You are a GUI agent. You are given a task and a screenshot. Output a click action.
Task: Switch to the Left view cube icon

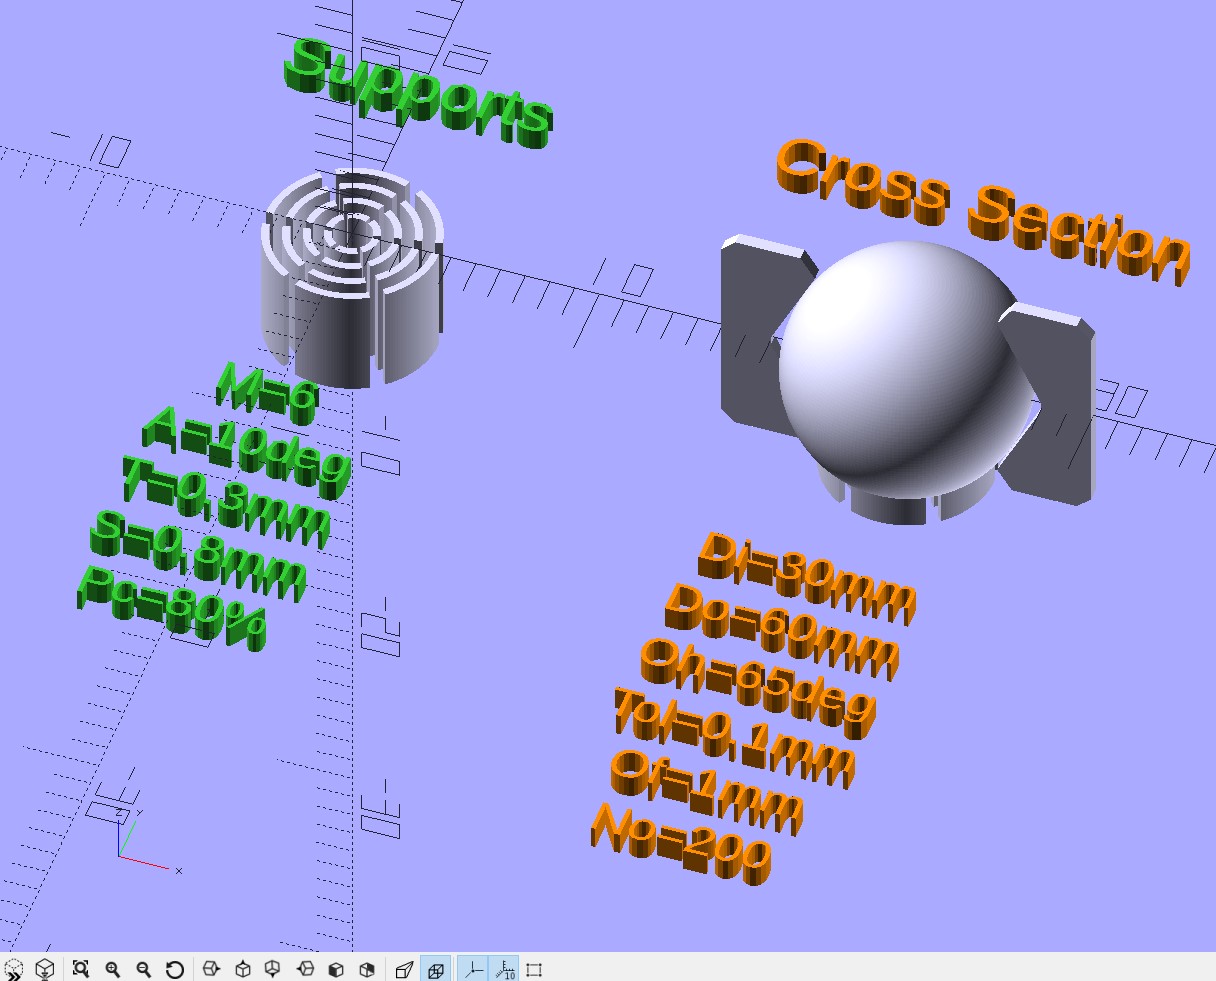click(x=305, y=969)
